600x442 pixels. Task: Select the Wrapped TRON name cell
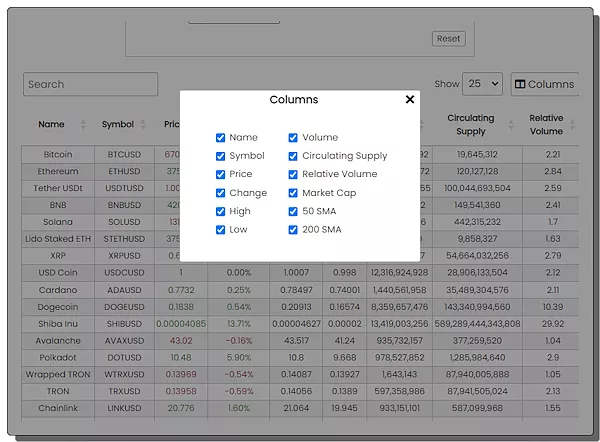(58, 374)
